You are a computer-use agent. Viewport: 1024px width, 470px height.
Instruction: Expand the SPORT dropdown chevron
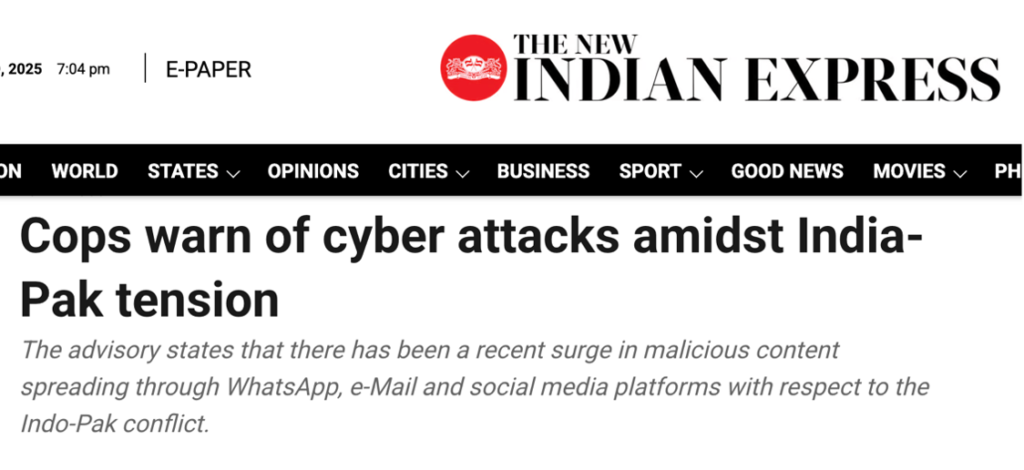[696, 174]
